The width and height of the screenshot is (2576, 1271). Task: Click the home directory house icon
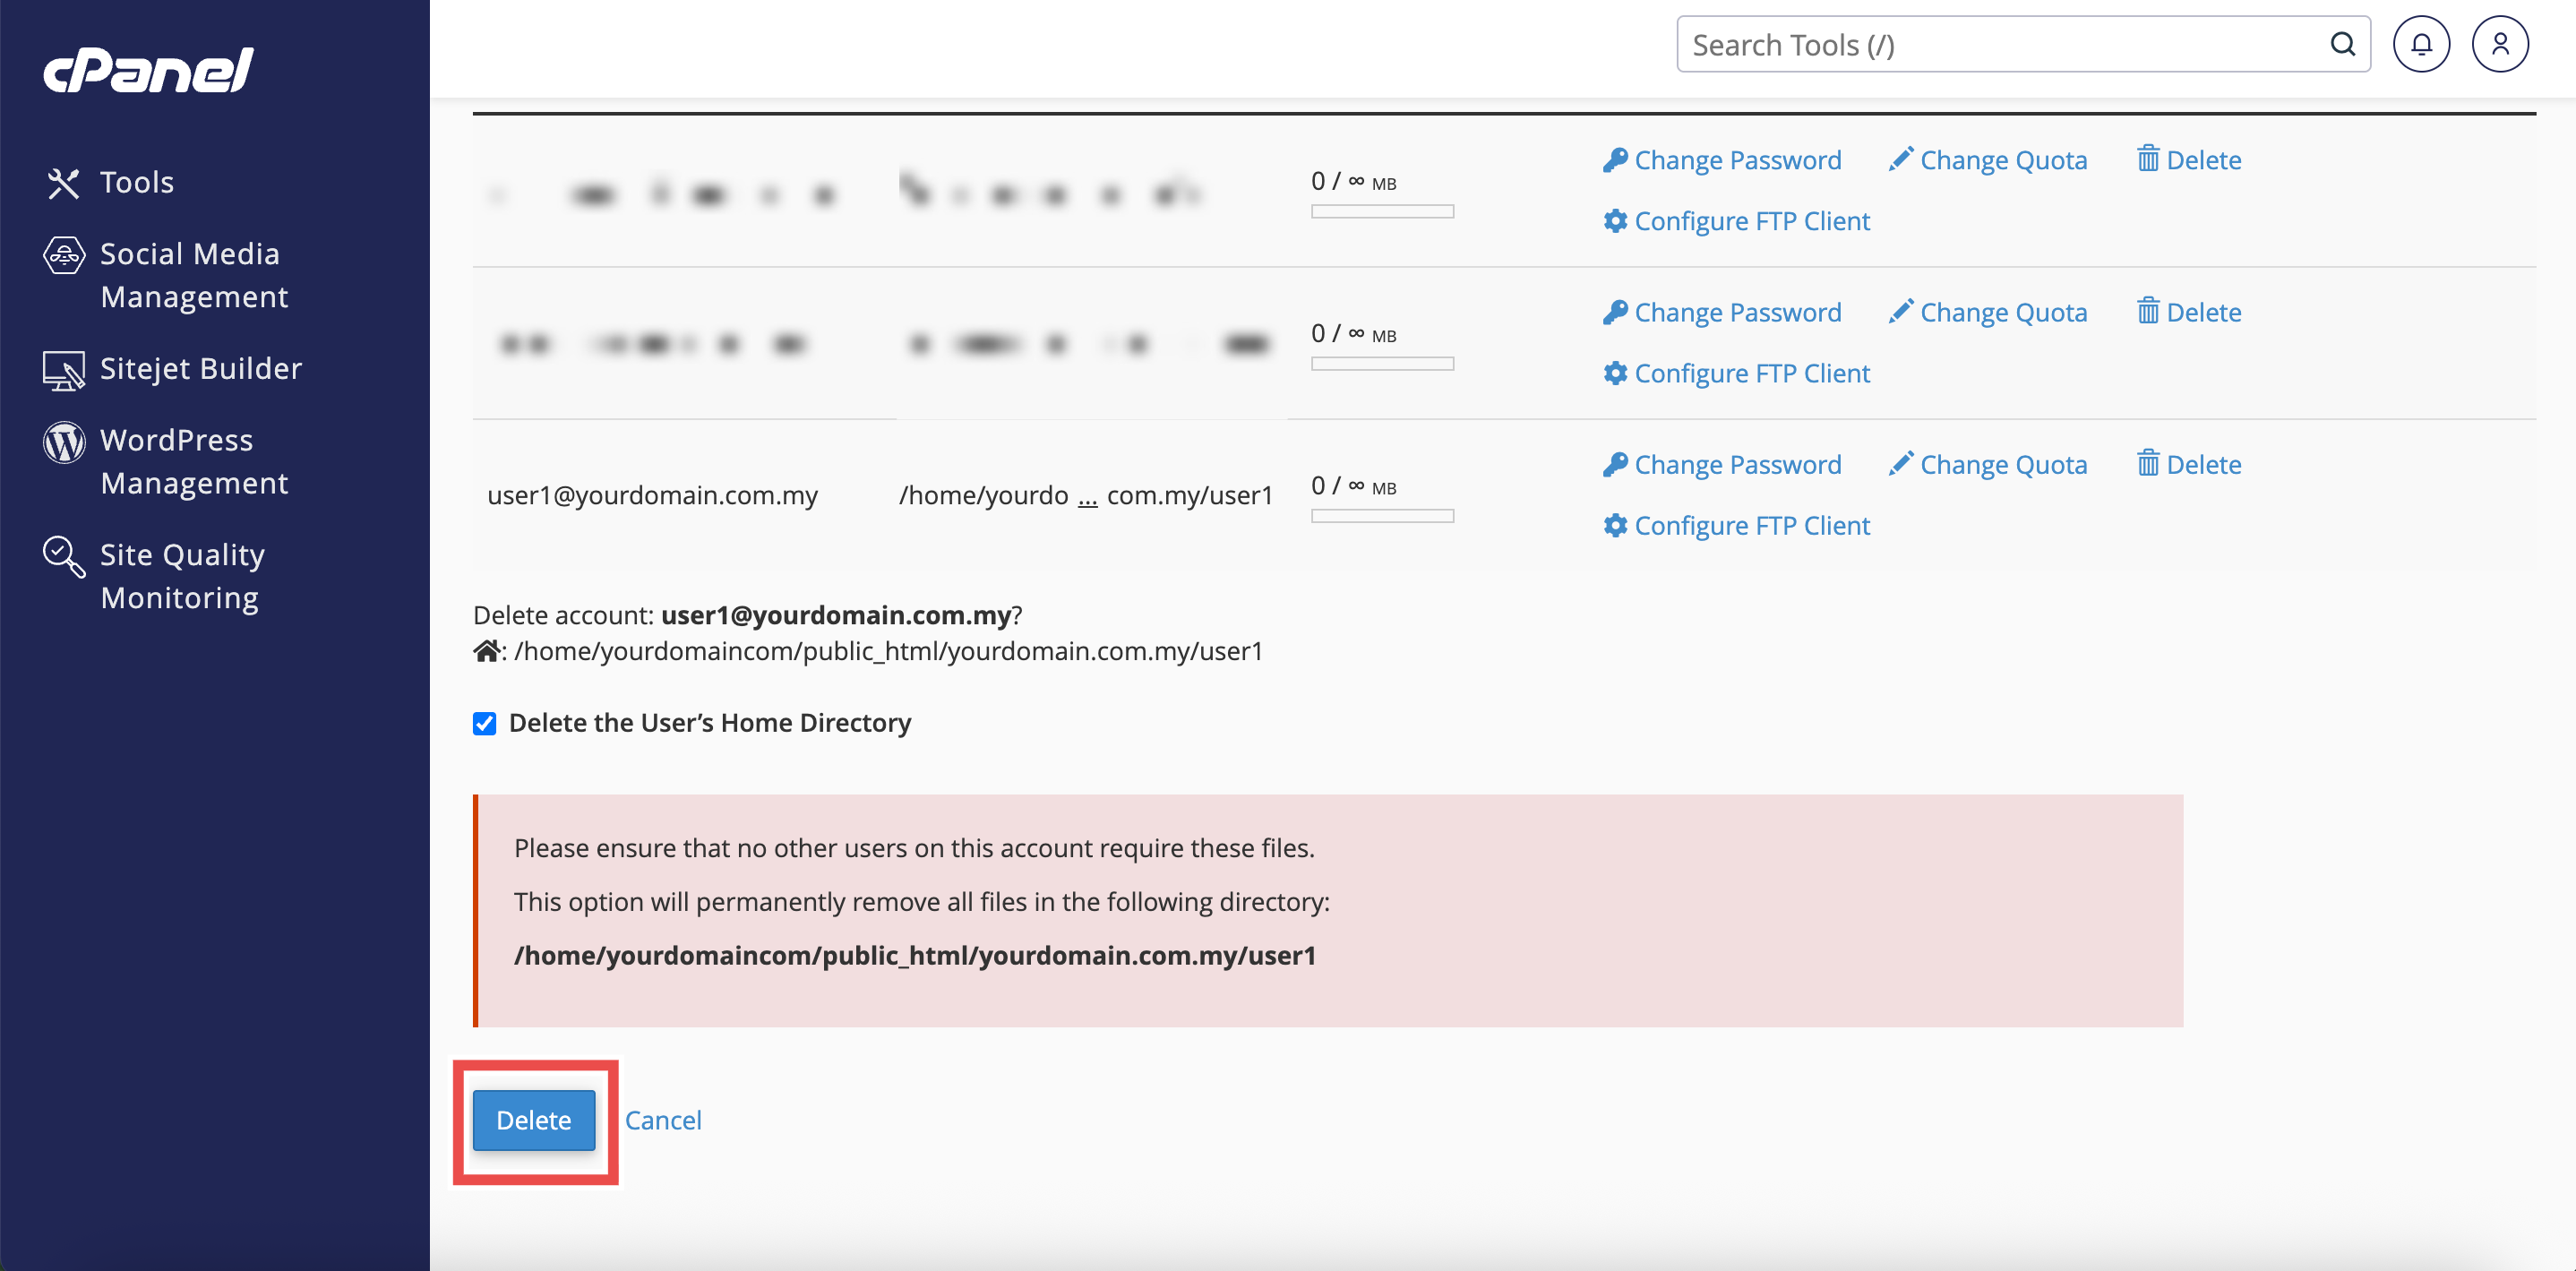tap(486, 651)
